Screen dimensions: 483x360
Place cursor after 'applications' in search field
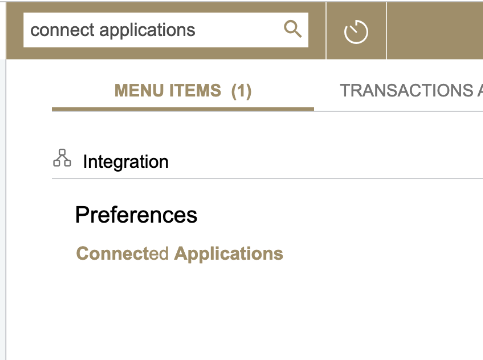click(x=197, y=30)
